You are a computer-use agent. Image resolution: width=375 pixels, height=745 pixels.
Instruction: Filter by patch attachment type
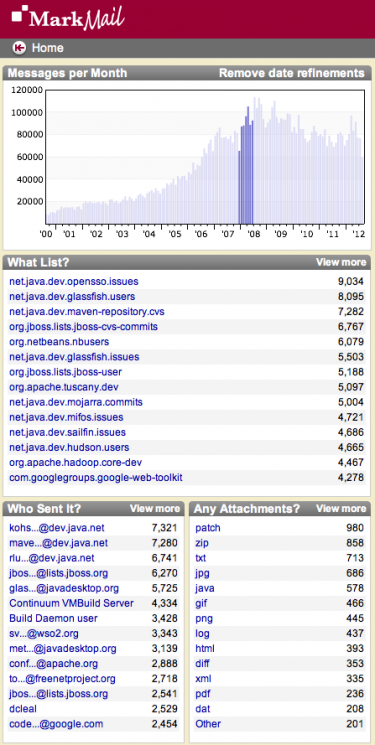pyautogui.click(x=208, y=528)
